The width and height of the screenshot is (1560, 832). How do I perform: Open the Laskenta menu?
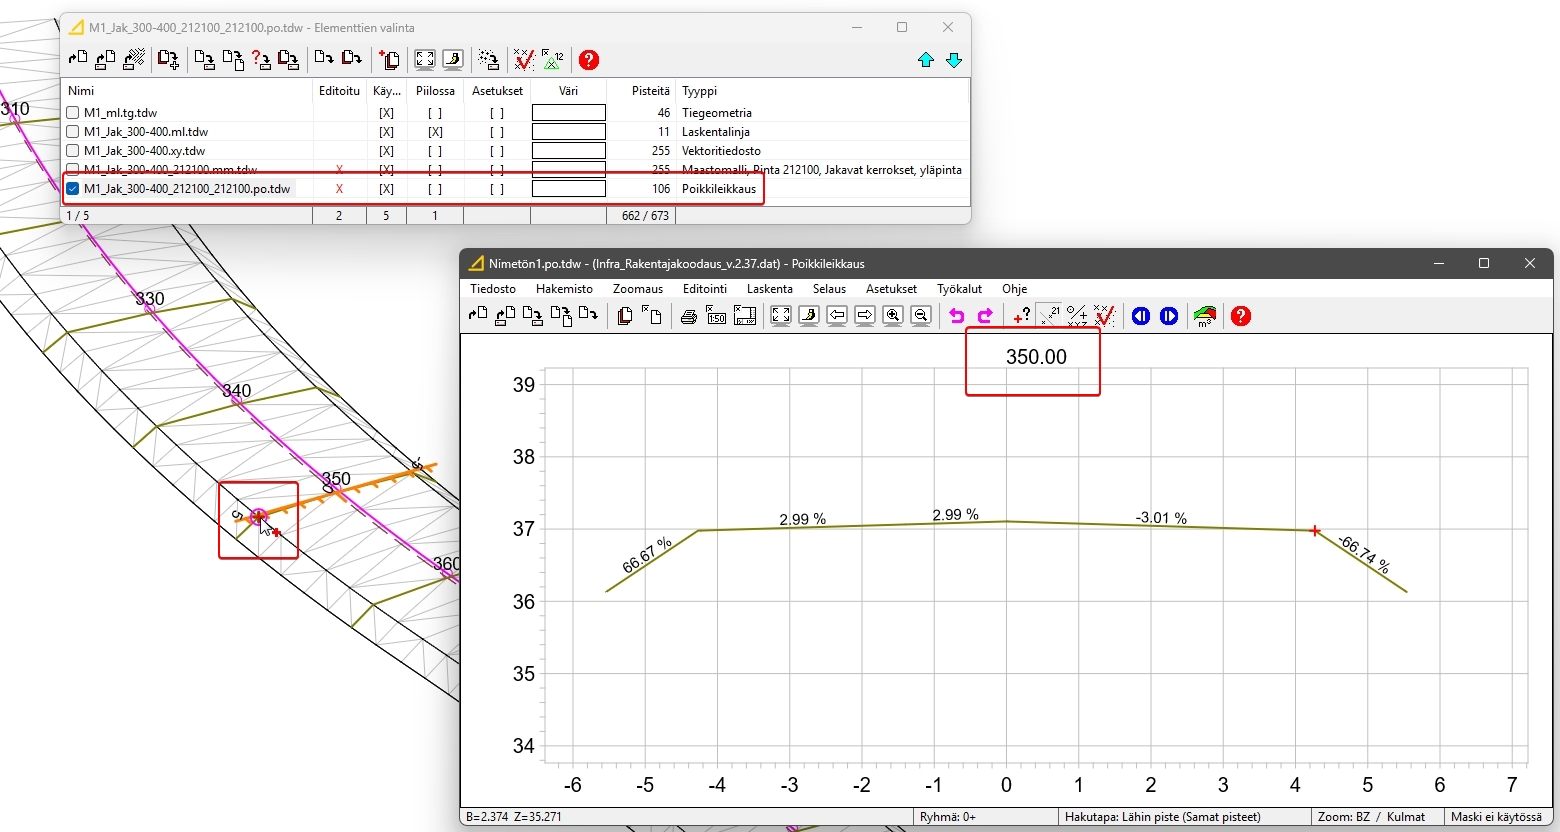pyautogui.click(x=769, y=289)
